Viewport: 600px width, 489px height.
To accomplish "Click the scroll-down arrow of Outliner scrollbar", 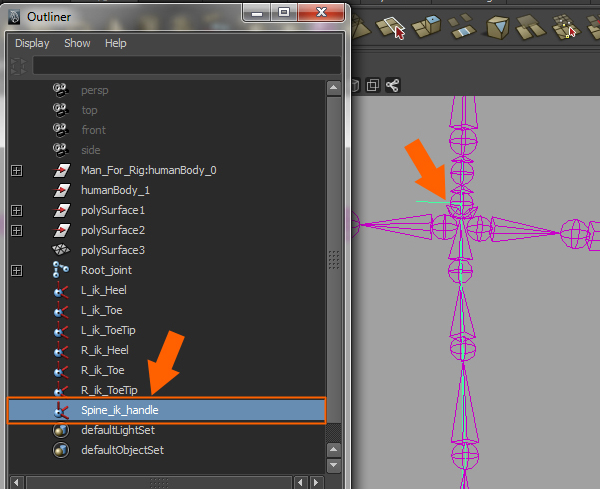I will coord(334,465).
